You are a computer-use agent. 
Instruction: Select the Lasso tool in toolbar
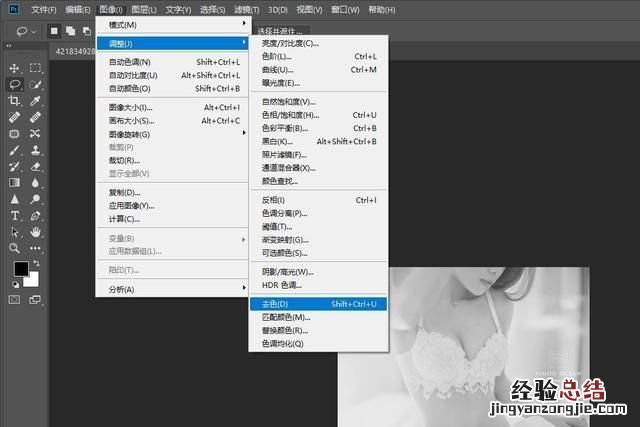tap(14, 85)
